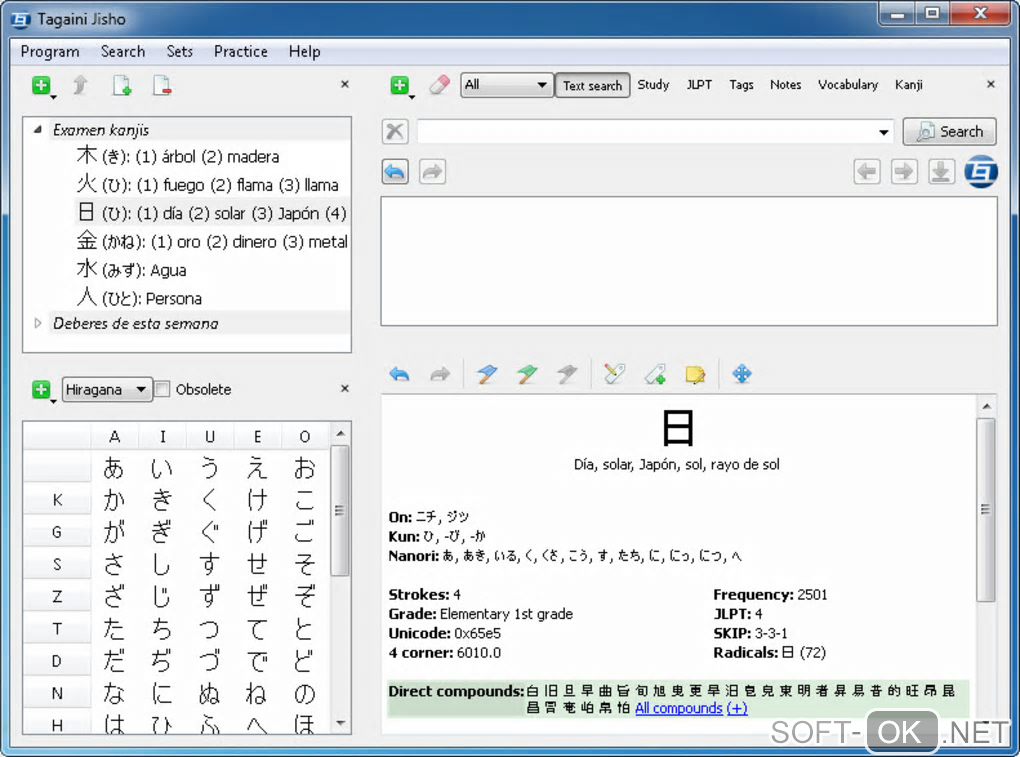Click next results page arrow
This screenshot has height=757, width=1020.
coord(904,172)
